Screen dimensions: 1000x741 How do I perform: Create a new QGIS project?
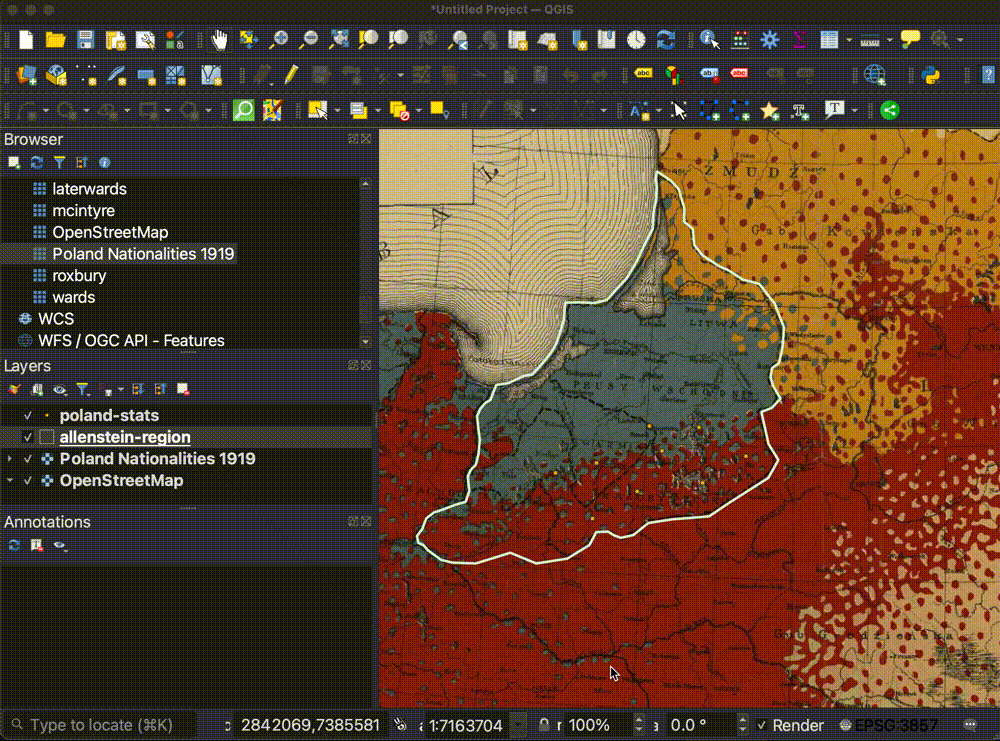[x=26, y=40]
